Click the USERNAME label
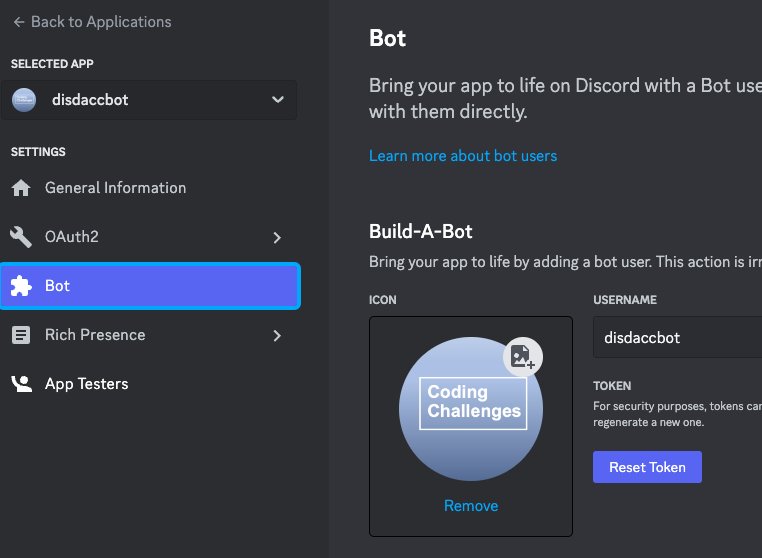The height and width of the screenshot is (558, 762). click(x=625, y=300)
